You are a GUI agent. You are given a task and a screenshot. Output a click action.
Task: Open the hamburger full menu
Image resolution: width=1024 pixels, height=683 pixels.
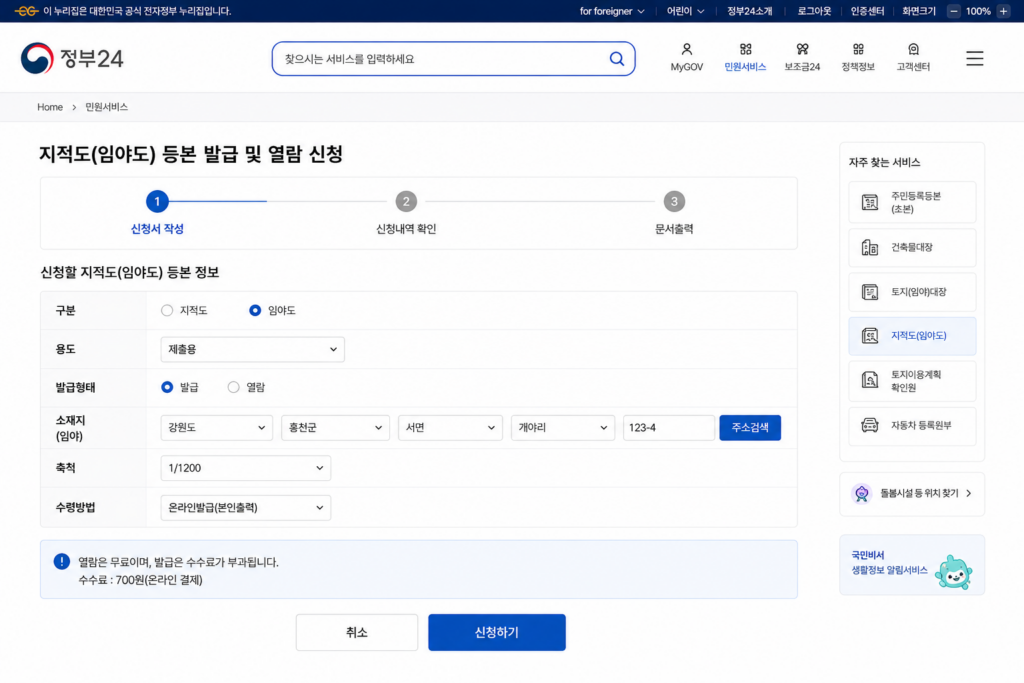974,58
